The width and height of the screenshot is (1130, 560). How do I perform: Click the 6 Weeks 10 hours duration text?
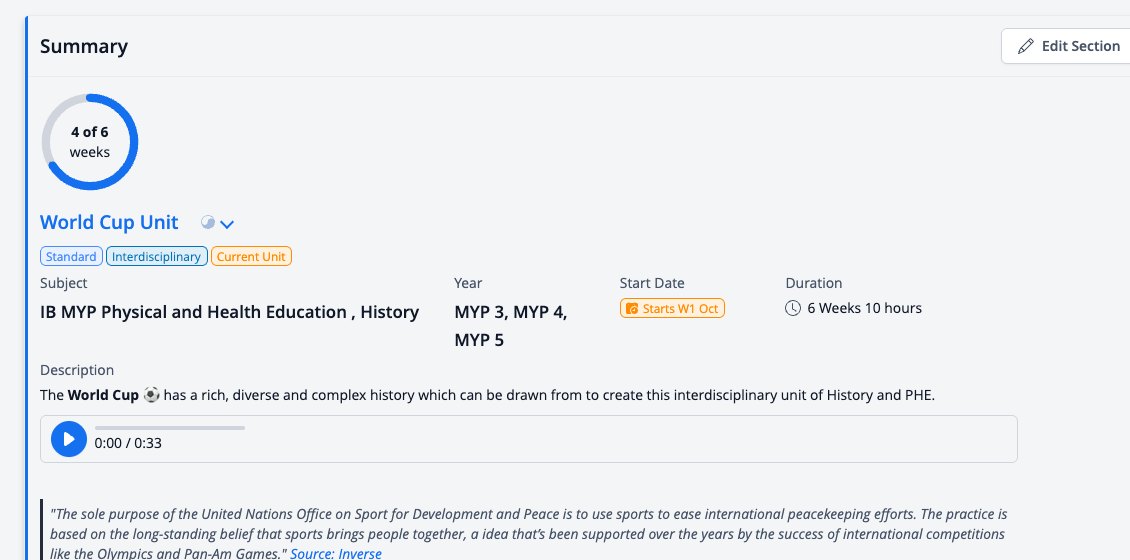pyautogui.click(x=864, y=308)
